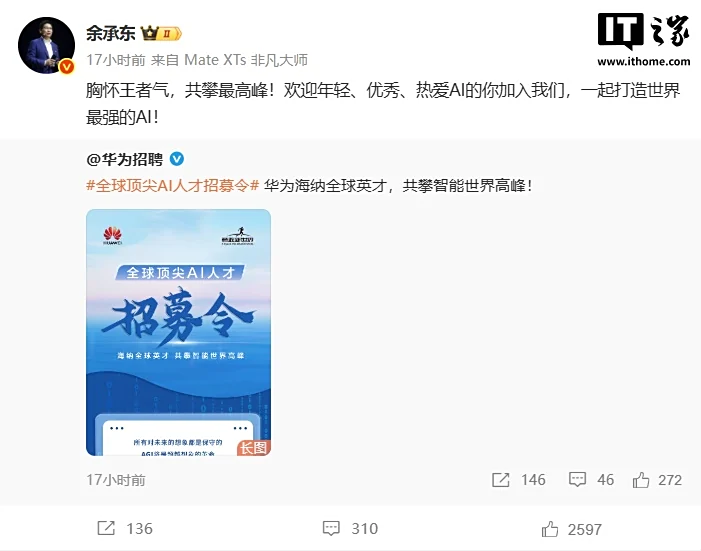This screenshot has height=551, width=701.
Task: Click the 长图 label on the poster
Action: coord(254,448)
